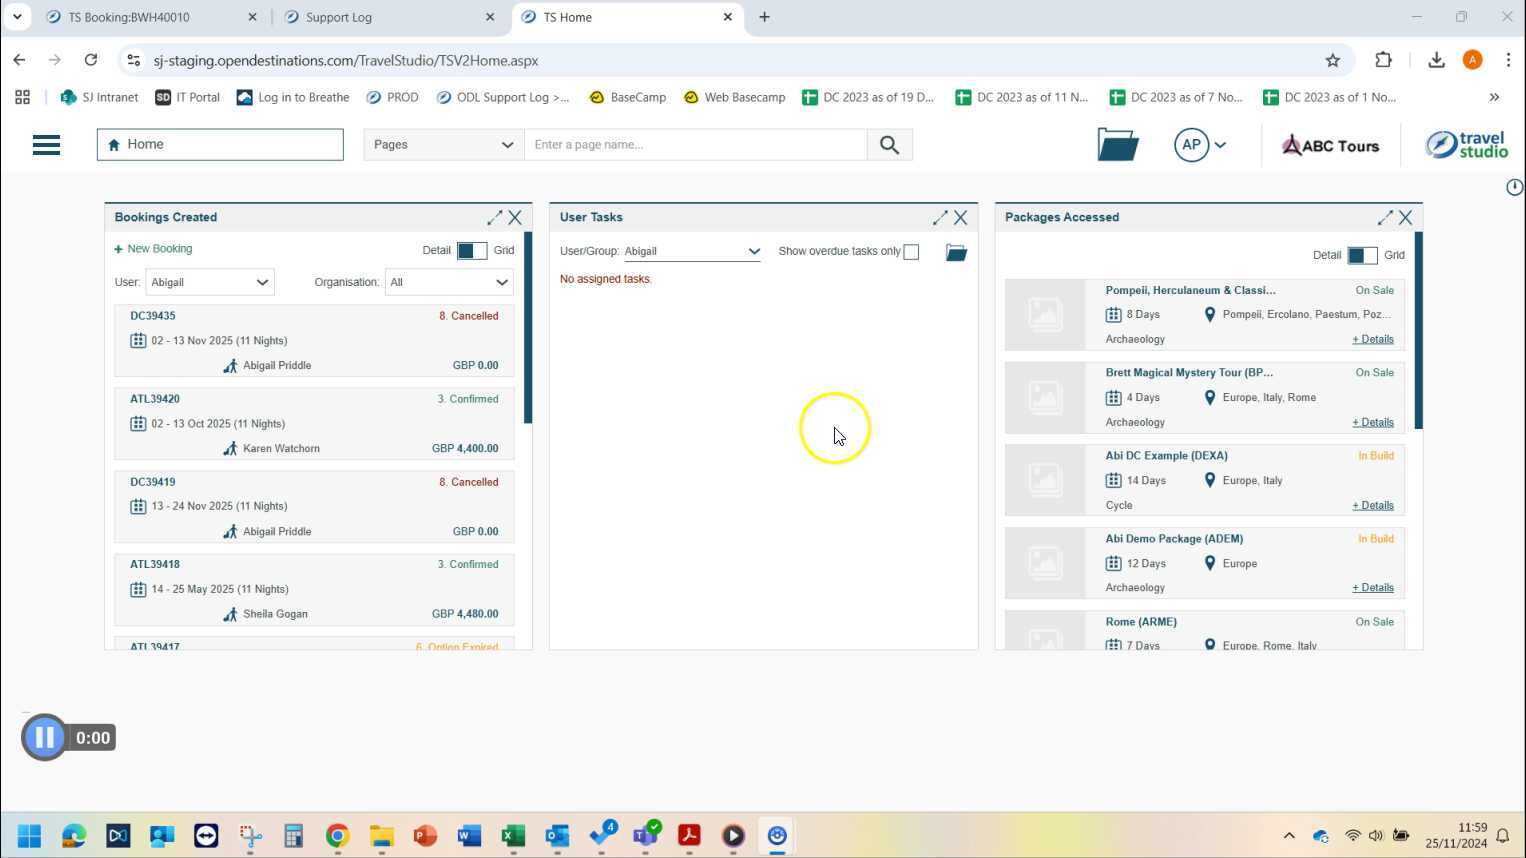Enable Show overdue tasks only checkbox
1526x858 pixels.
pos(911,252)
